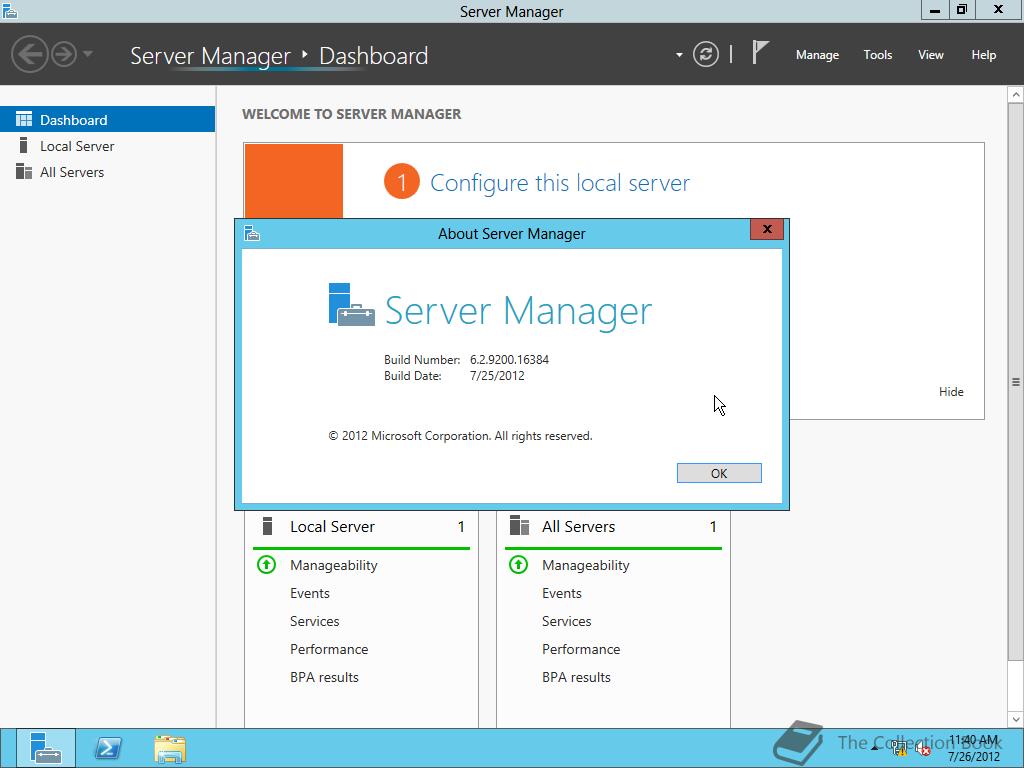
Task: Open navigation history dropdown beside forward arrow
Action: click(88, 54)
